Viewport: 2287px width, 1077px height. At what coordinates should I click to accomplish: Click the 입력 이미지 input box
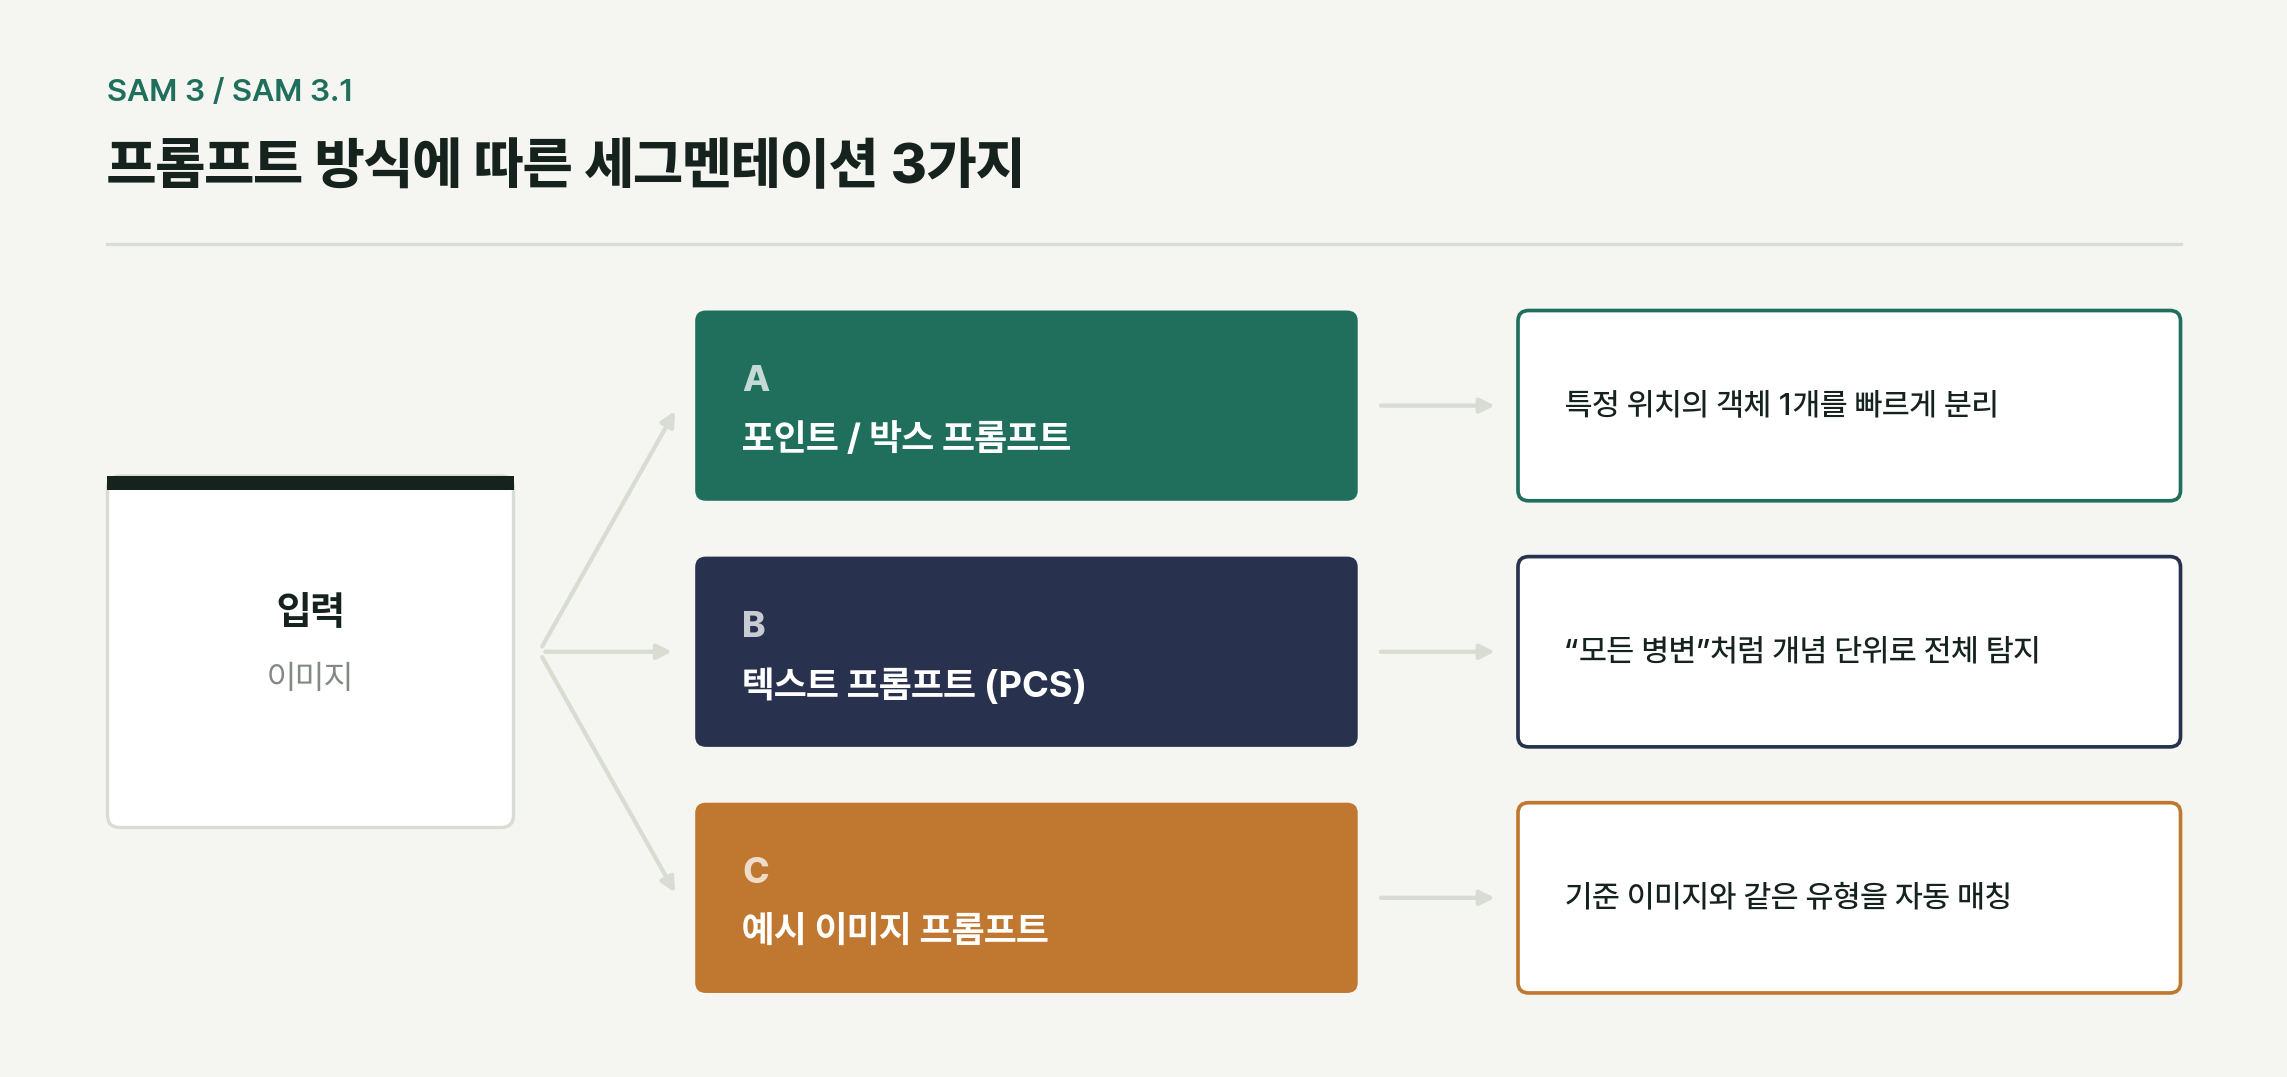point(310,652)
